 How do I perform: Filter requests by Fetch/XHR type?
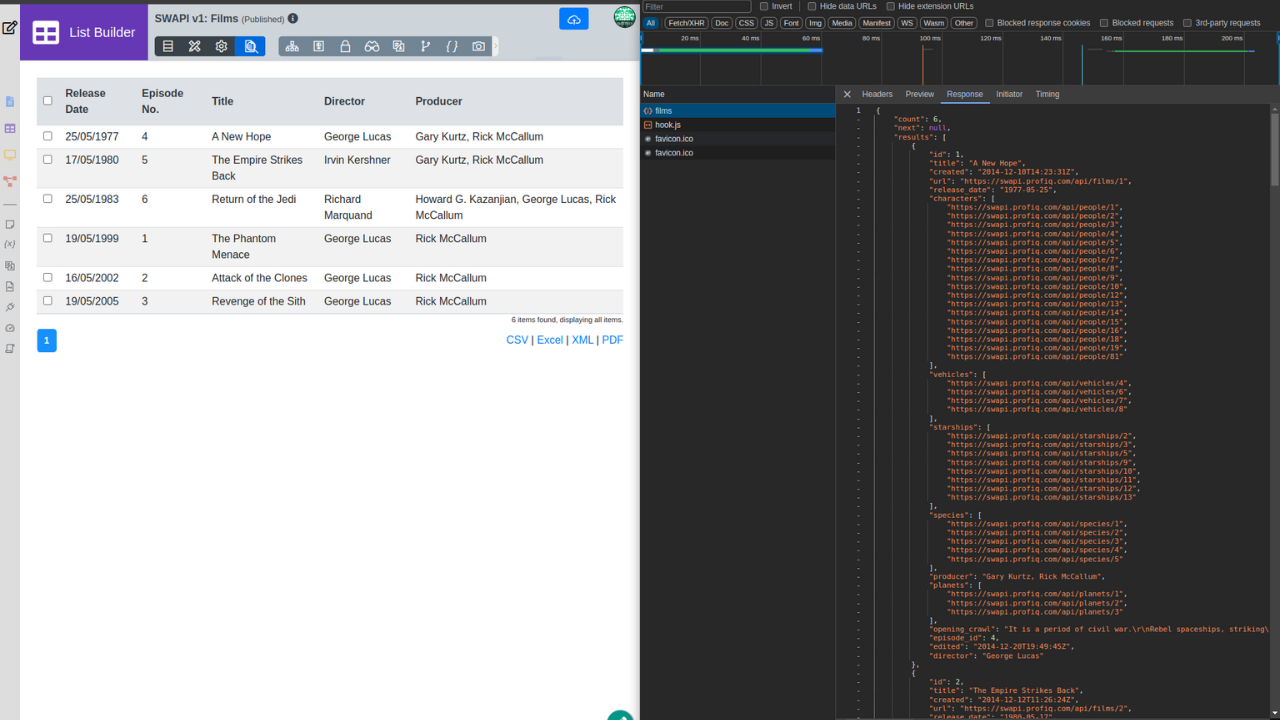(685, 23)
